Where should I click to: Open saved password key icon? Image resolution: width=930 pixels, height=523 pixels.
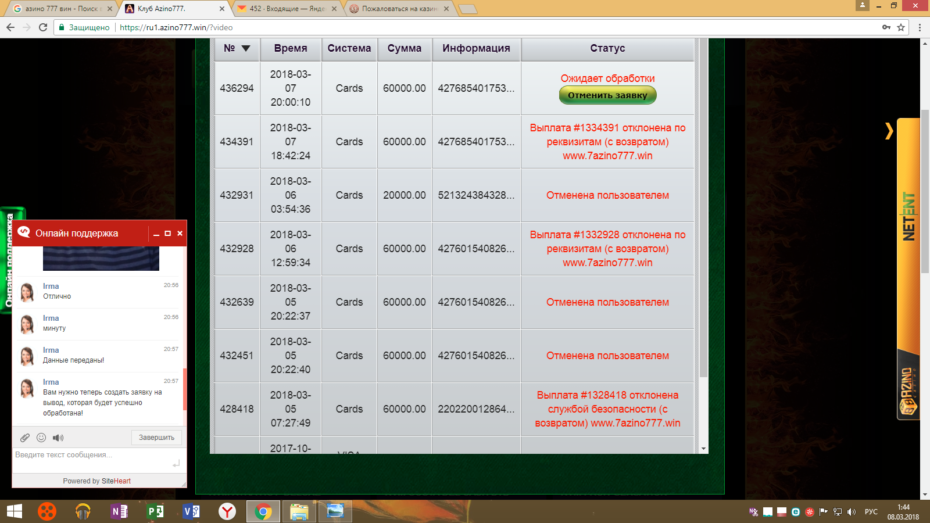[x=886, y=27]
